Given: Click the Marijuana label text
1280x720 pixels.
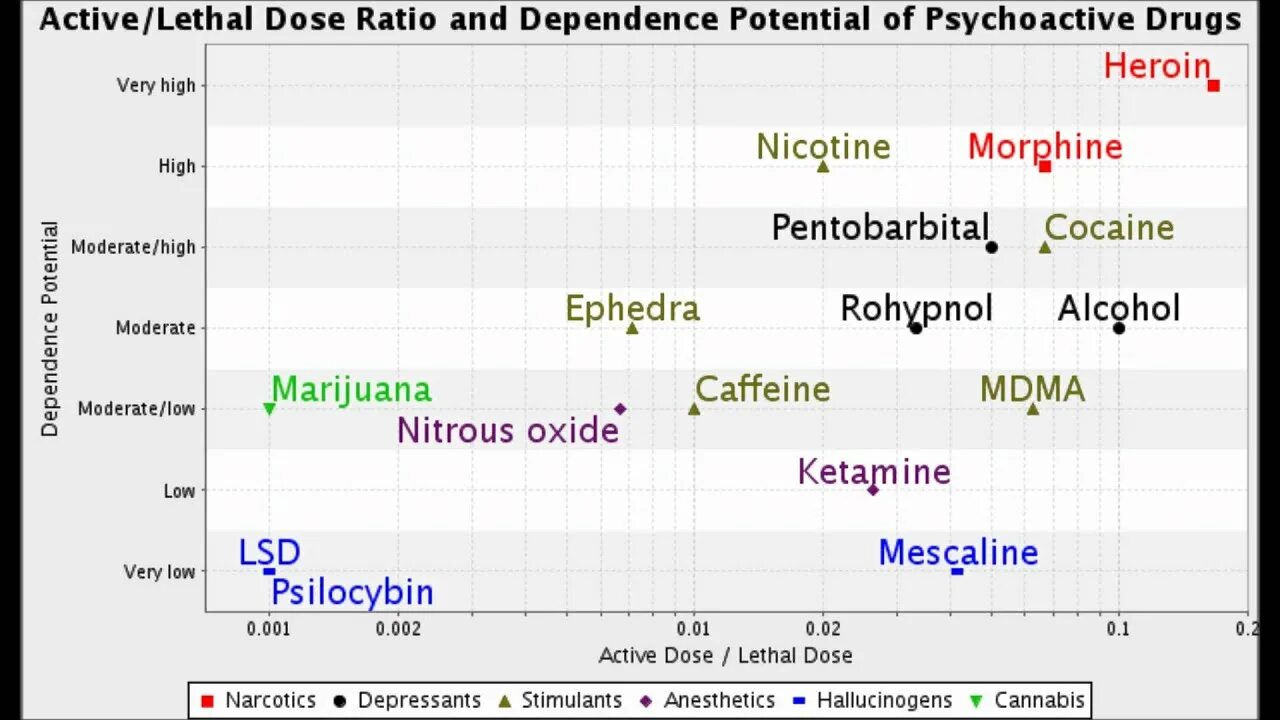Looking at the screenshot, I should 351,390.
